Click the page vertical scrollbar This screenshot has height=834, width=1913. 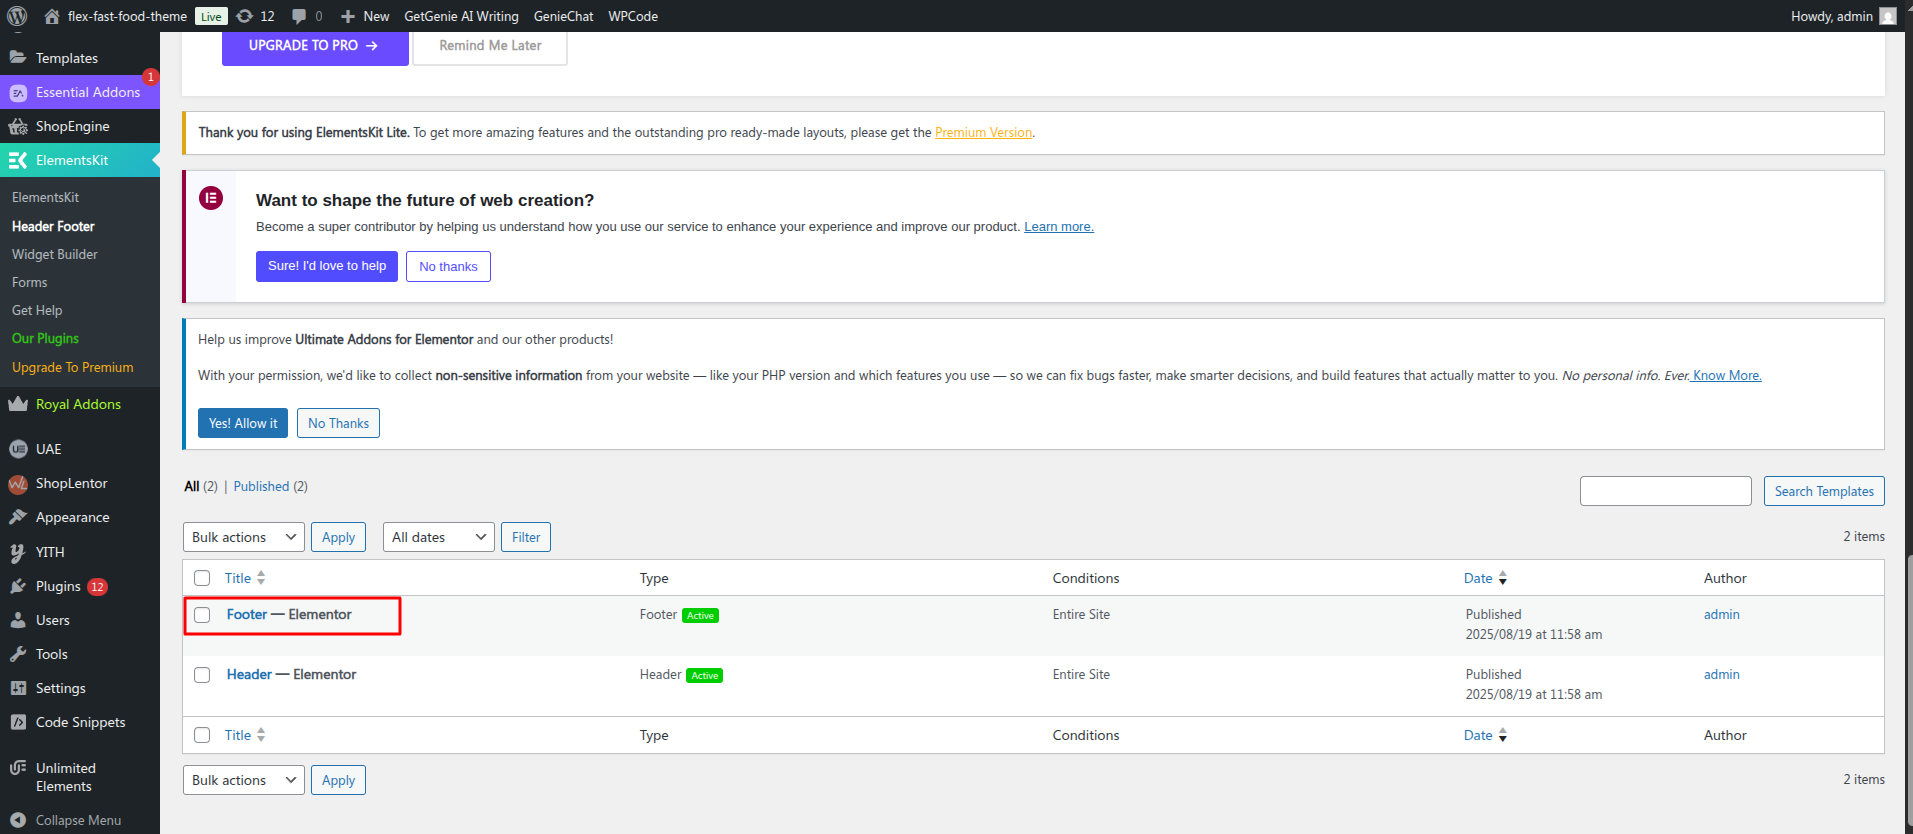pyautogui.click(x=1909, y=690)
